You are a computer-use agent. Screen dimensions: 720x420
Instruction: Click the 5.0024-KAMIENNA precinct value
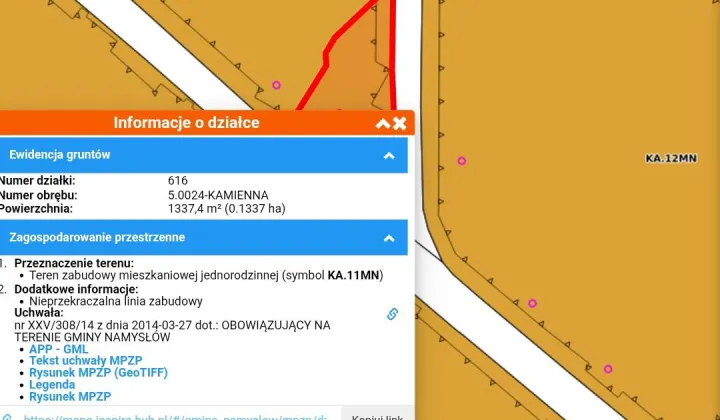pos(218,195)
